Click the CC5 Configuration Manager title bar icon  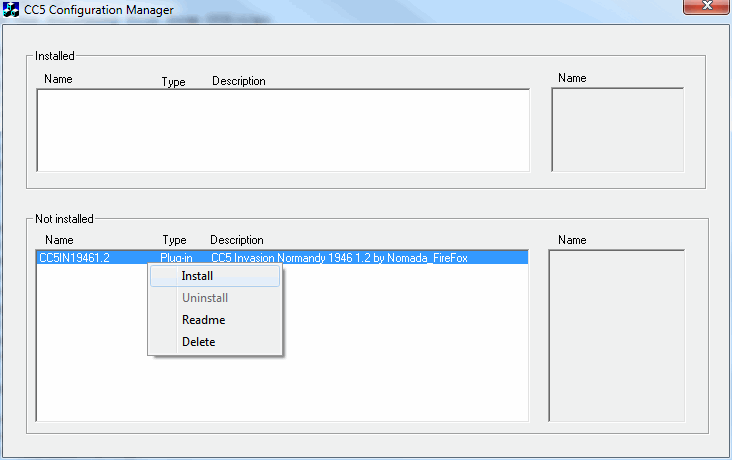click(12, 10)
